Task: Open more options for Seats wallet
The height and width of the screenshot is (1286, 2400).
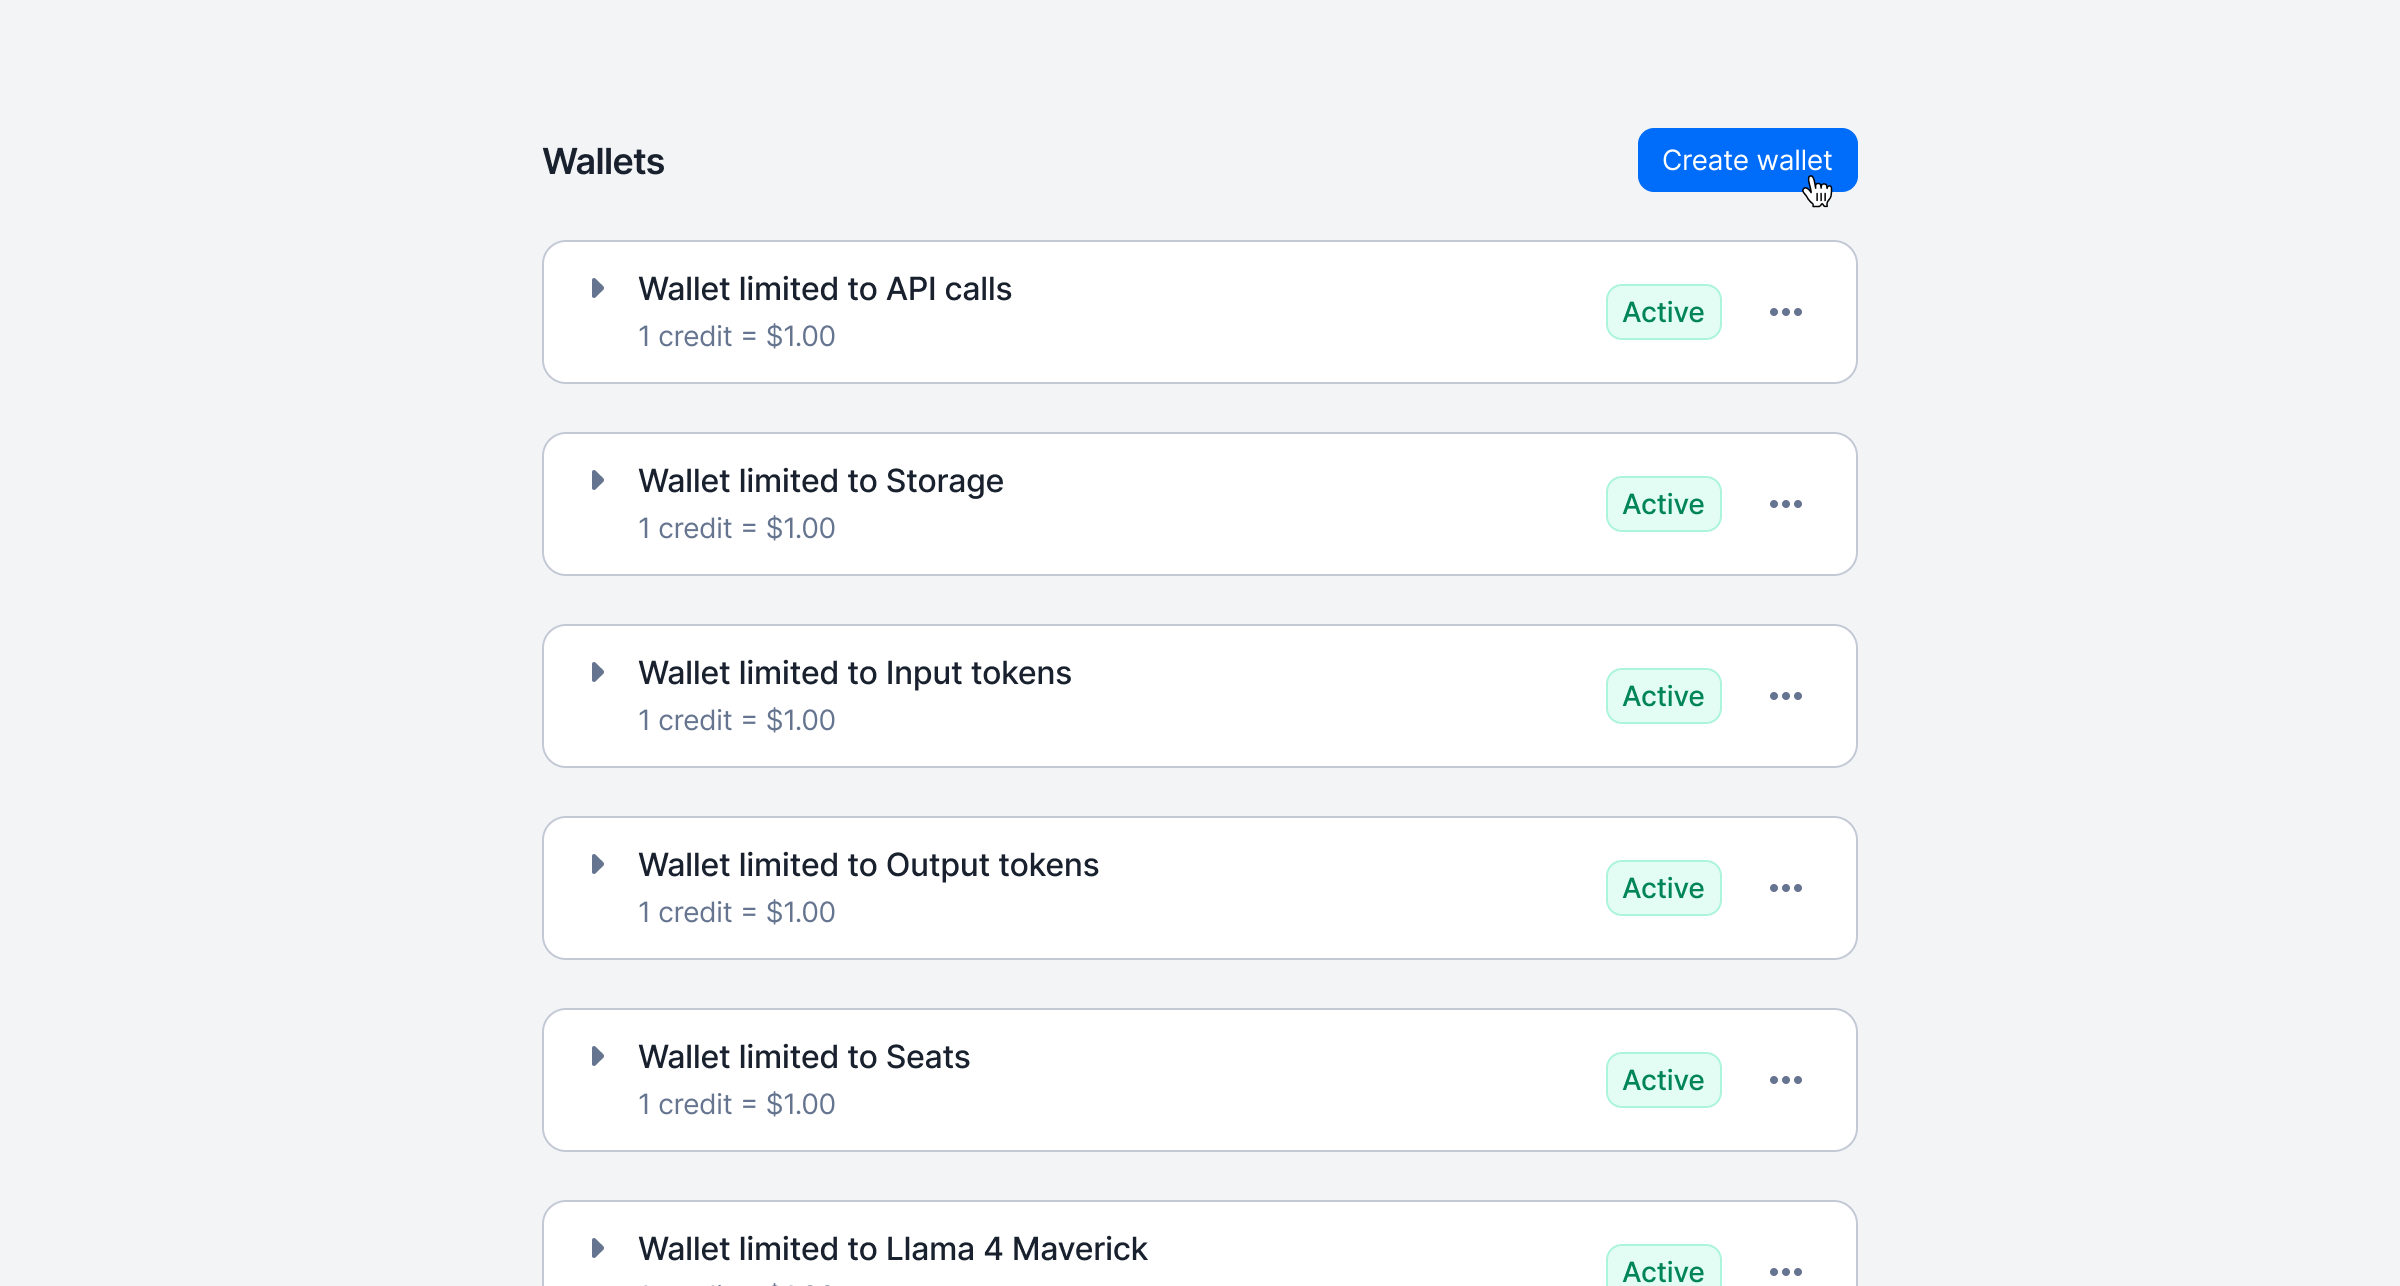Action: coord(1785,1080)
